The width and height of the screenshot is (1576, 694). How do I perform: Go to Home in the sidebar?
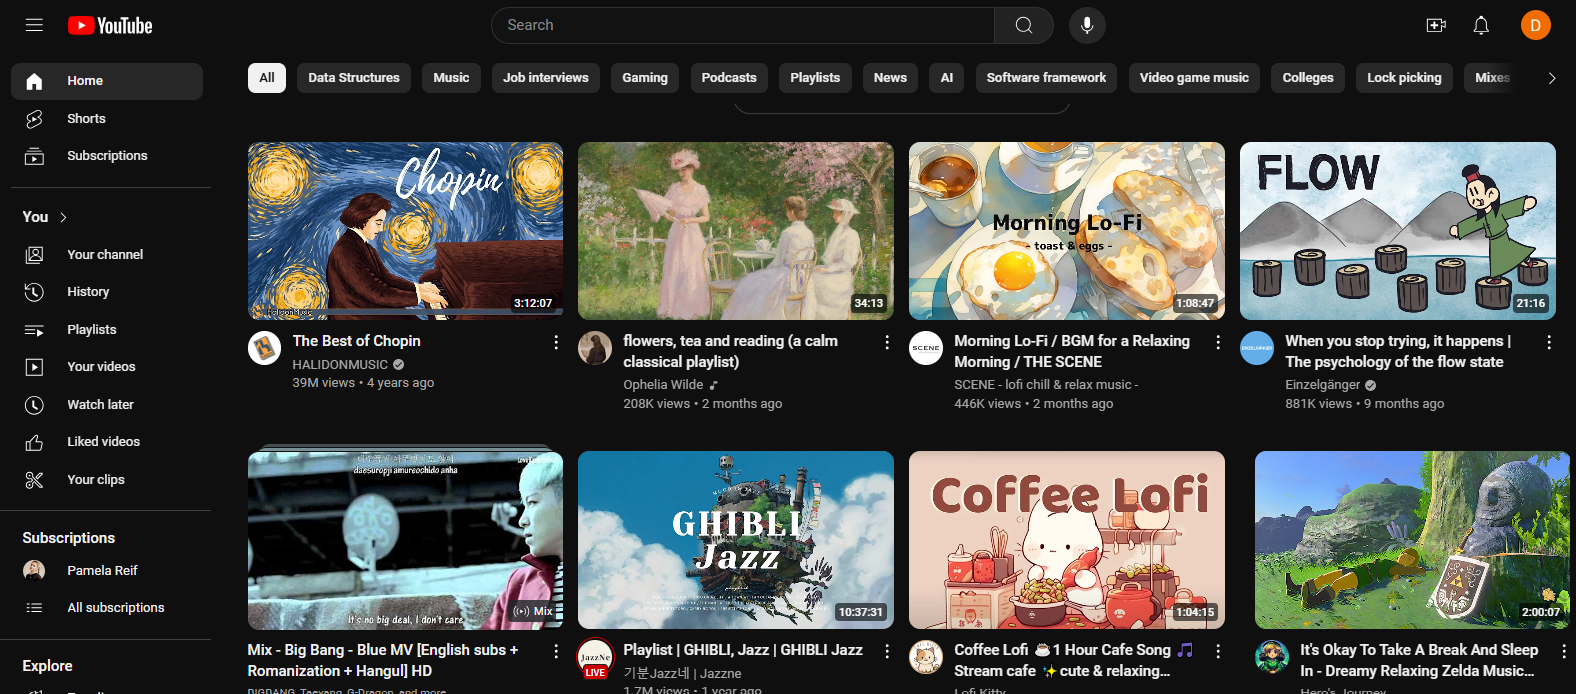(x=107, y=81)
